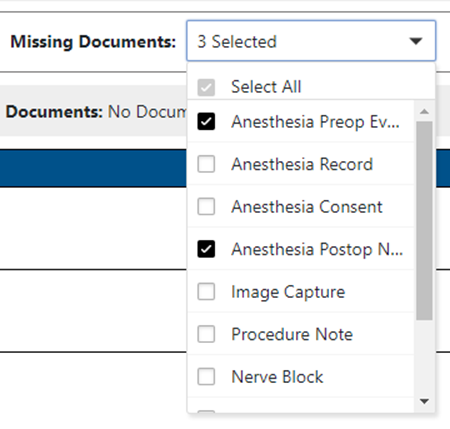This screenshot has height=429, width=450.
Task: Click the 'Missing Documents:' label
Action: (93, 42)
